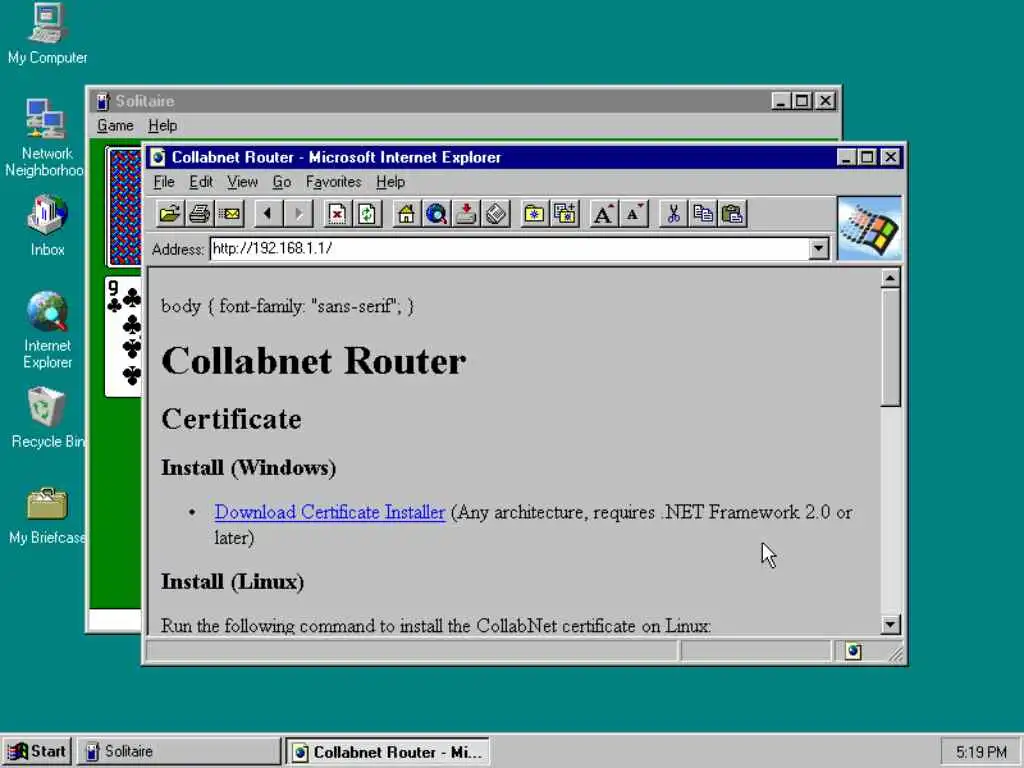Select the Inbox desktop icon
Screen dimensions: 1024x768
point(47,225)
